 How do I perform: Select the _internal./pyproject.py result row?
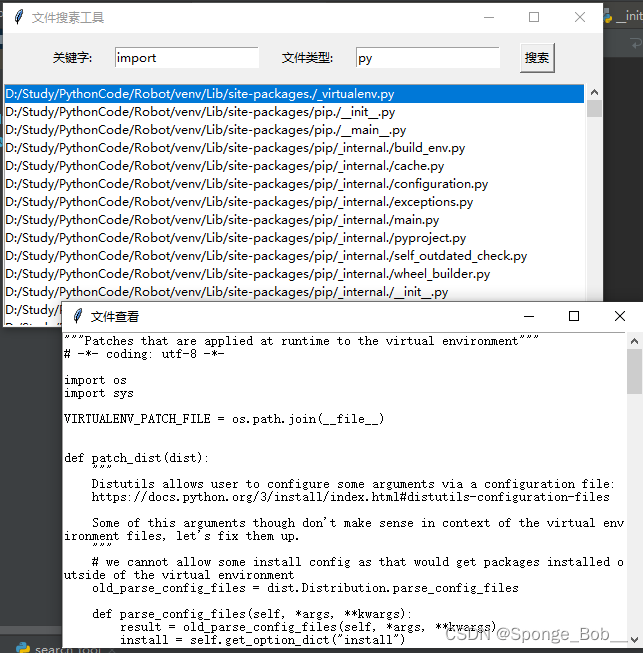pos(294,238)
